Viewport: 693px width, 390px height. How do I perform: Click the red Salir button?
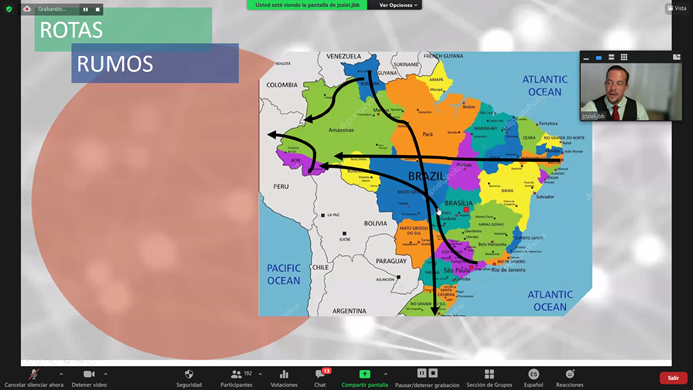tap(673, 378)
